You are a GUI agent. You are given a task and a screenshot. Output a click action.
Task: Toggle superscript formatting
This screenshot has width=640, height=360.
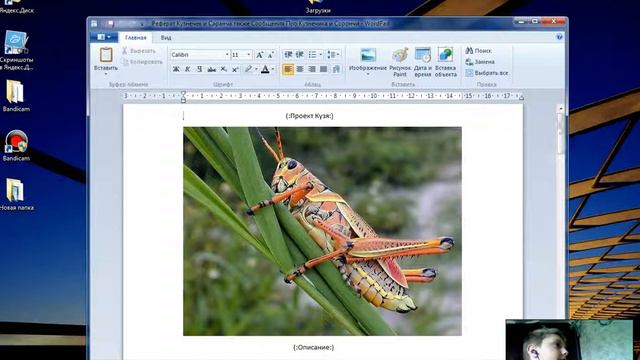235,69
